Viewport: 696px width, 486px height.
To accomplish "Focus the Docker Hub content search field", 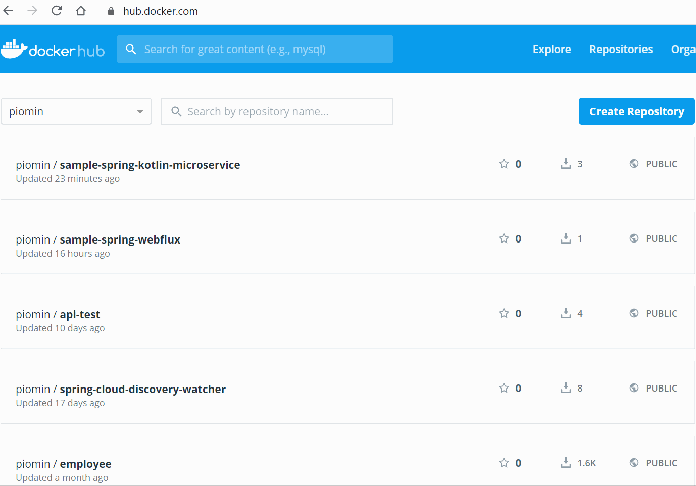I will [x=255, y=49].
